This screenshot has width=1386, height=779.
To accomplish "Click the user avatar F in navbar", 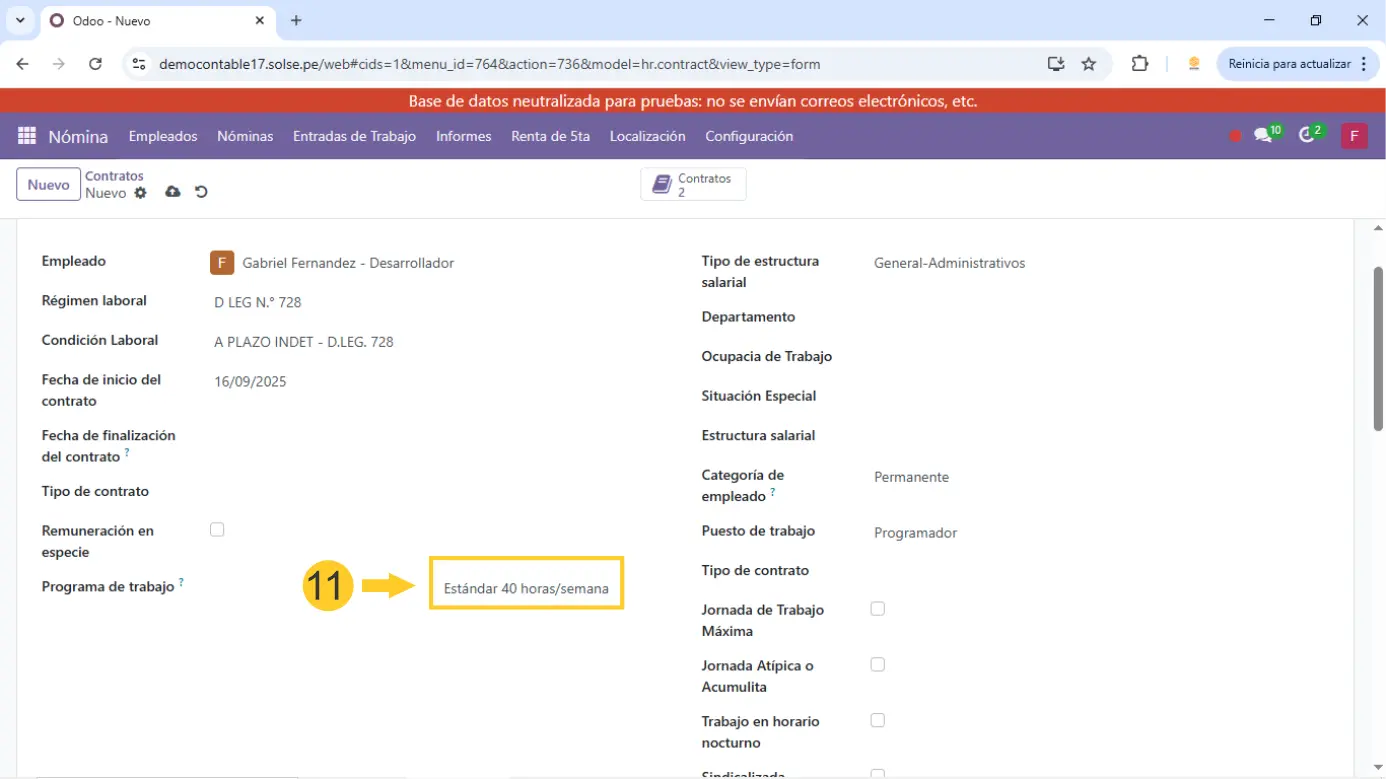I will [1354, 136].
